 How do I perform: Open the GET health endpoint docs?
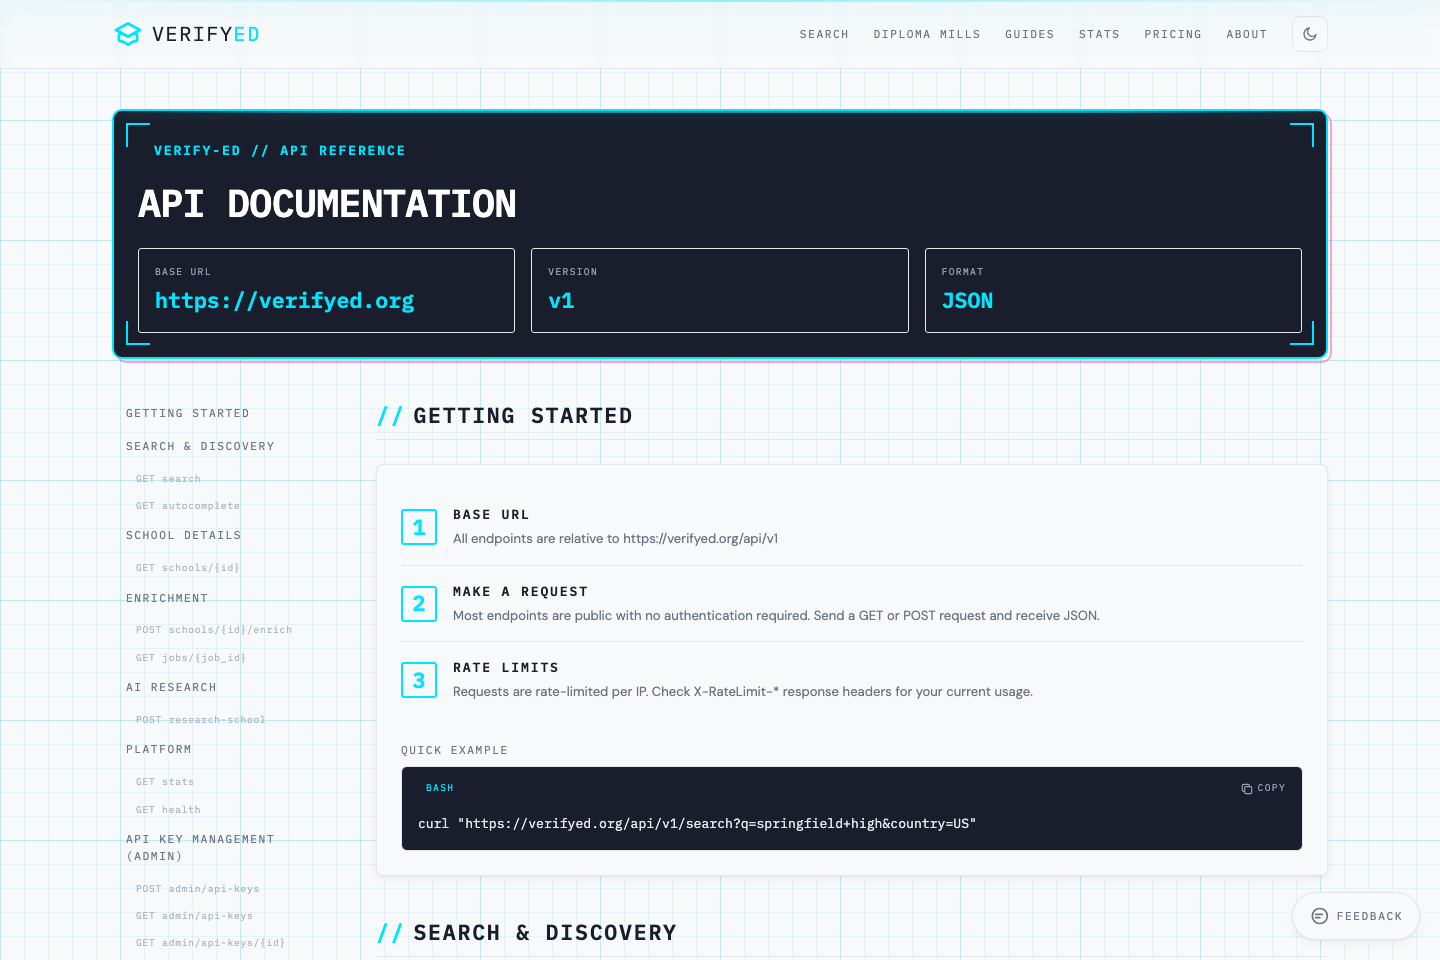[168, 809]
